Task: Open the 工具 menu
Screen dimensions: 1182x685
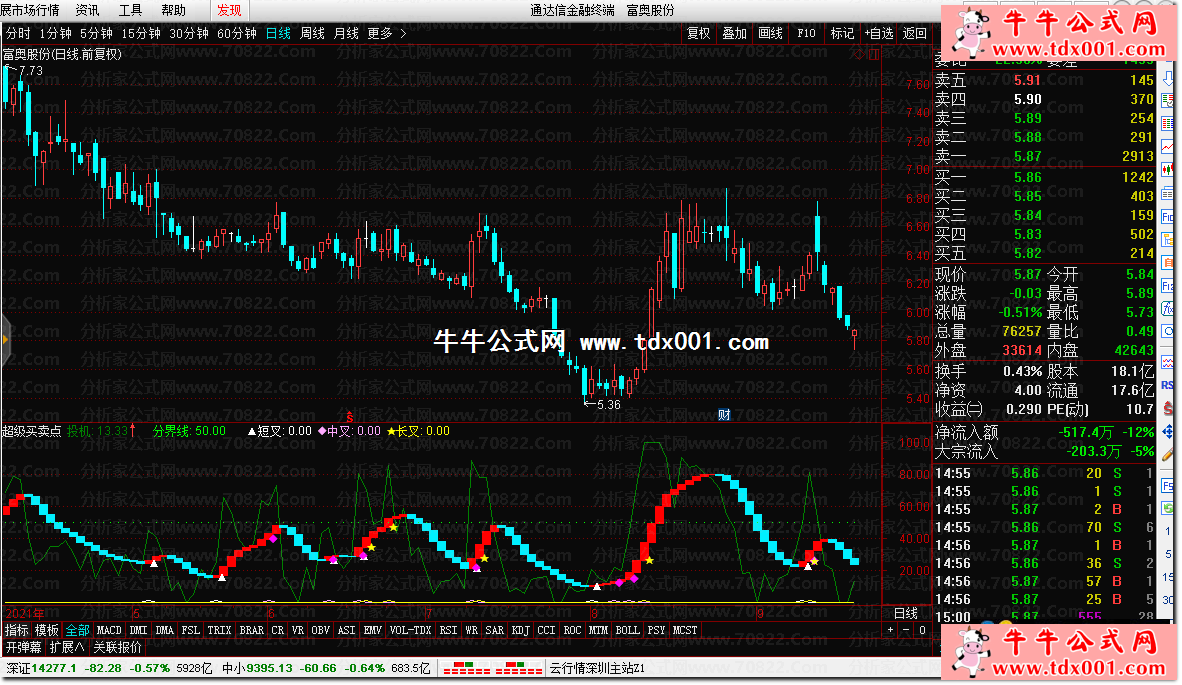Action: tap(130, 10)
